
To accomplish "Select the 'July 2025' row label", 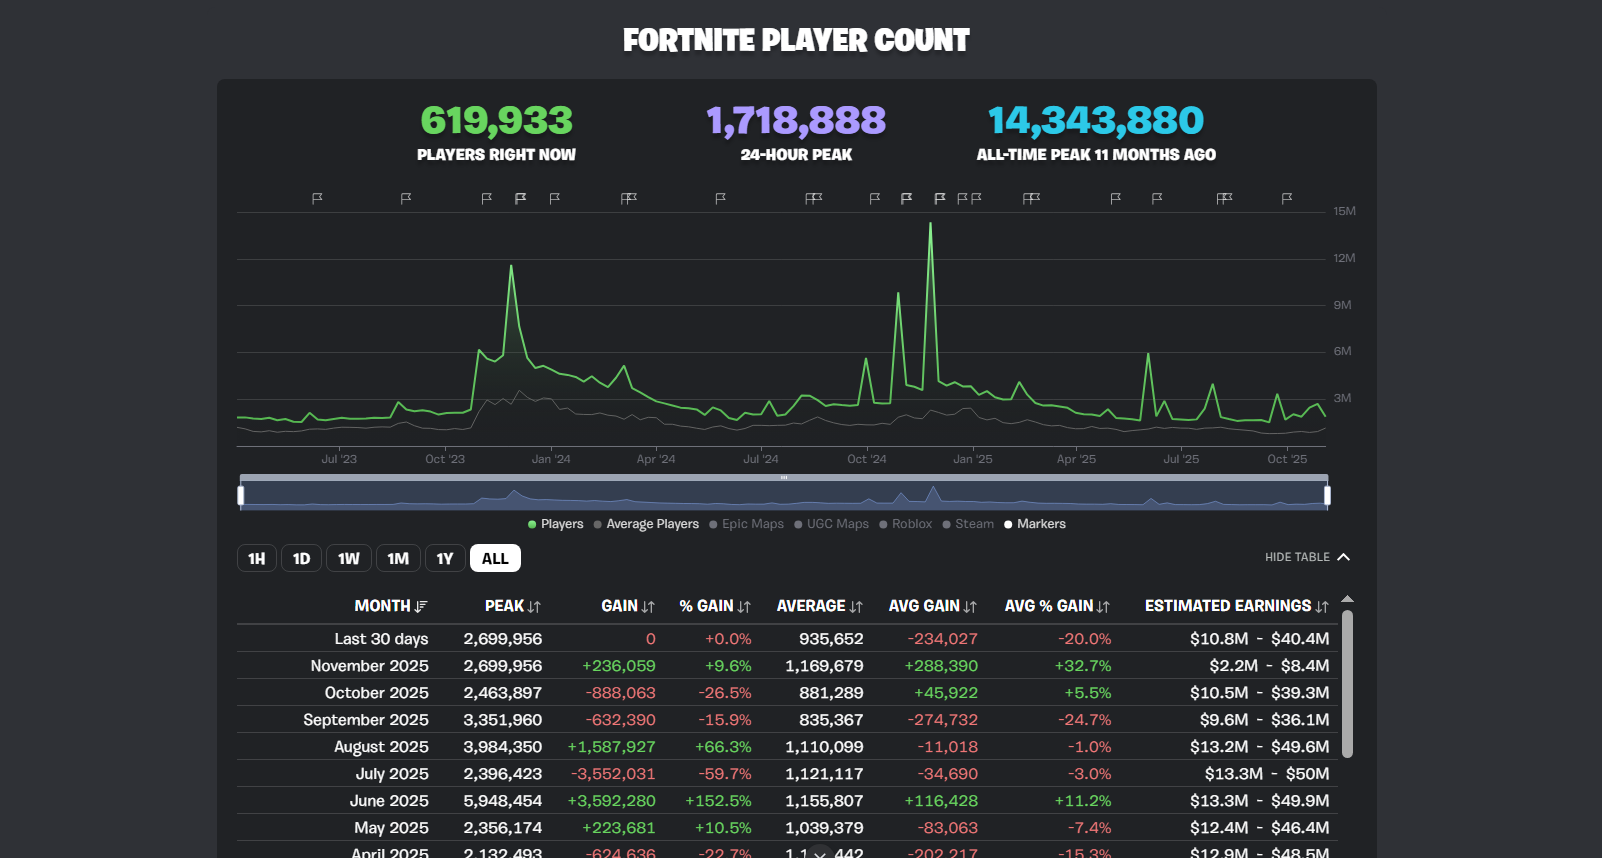I will pos(392,774).
